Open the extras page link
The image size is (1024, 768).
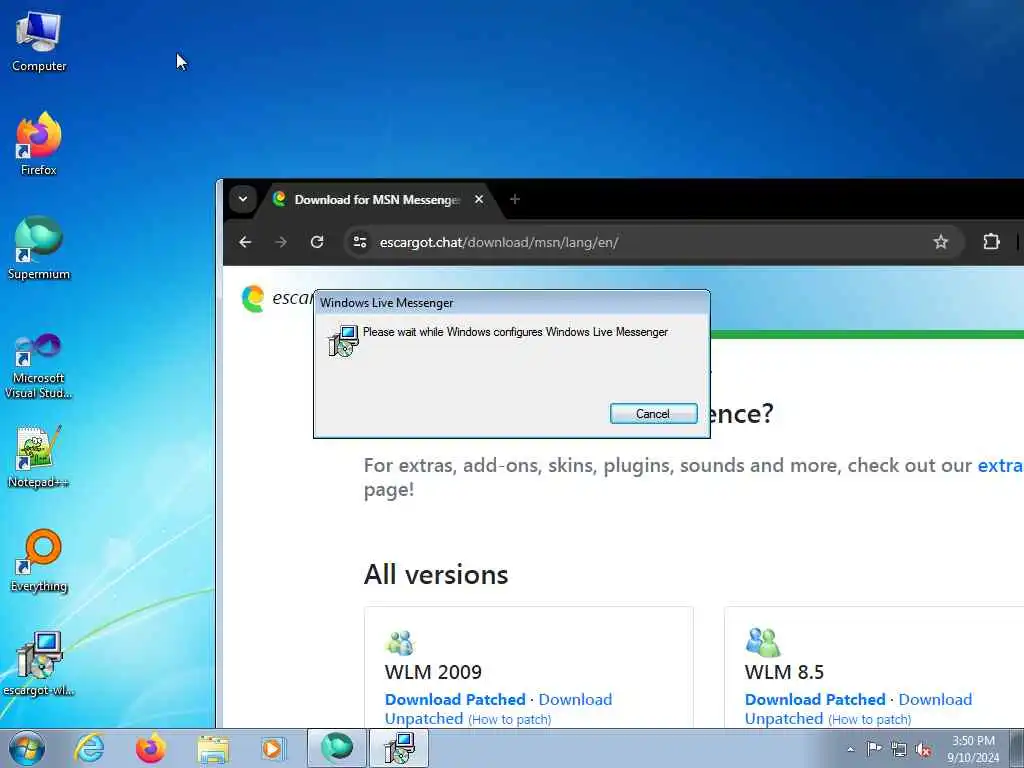(x=1000, y=466)
